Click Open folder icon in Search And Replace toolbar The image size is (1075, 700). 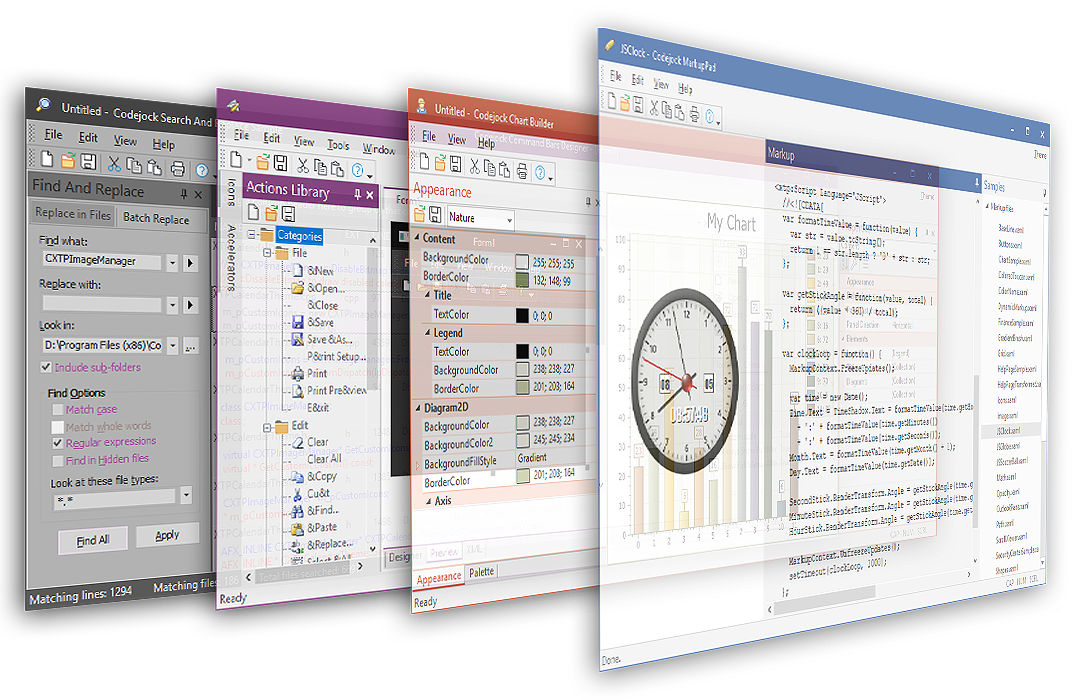coord(67,161)
